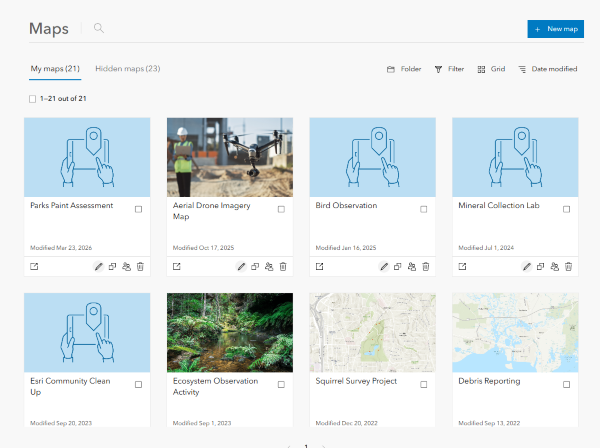Click the Debris Reporting map thumbnail
Viewport: 600px width, 448px height.
515,332
